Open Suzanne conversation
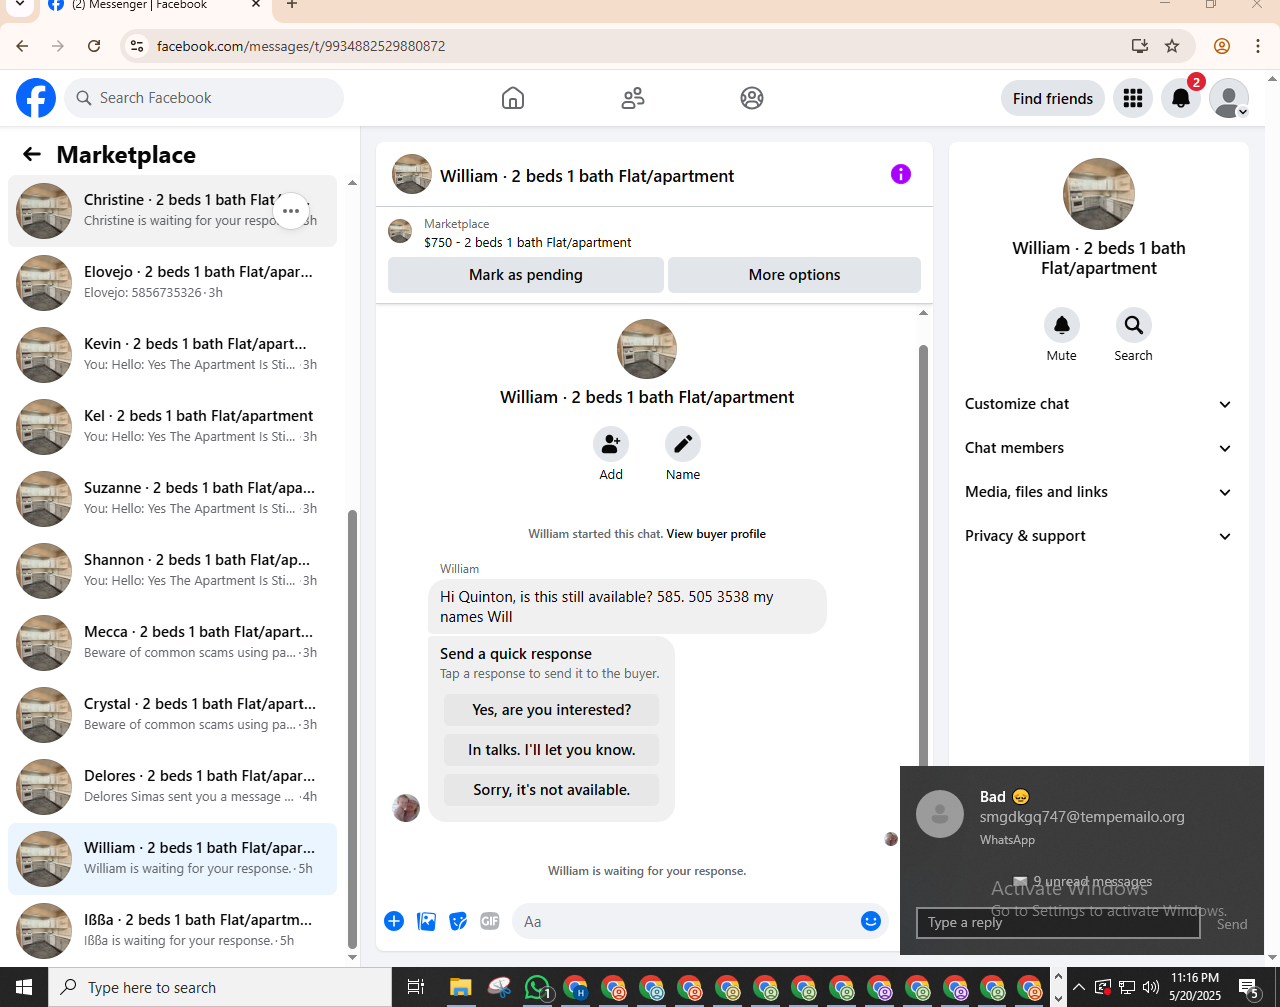This screenshot has width=1280, height=1007. [172, 499]
